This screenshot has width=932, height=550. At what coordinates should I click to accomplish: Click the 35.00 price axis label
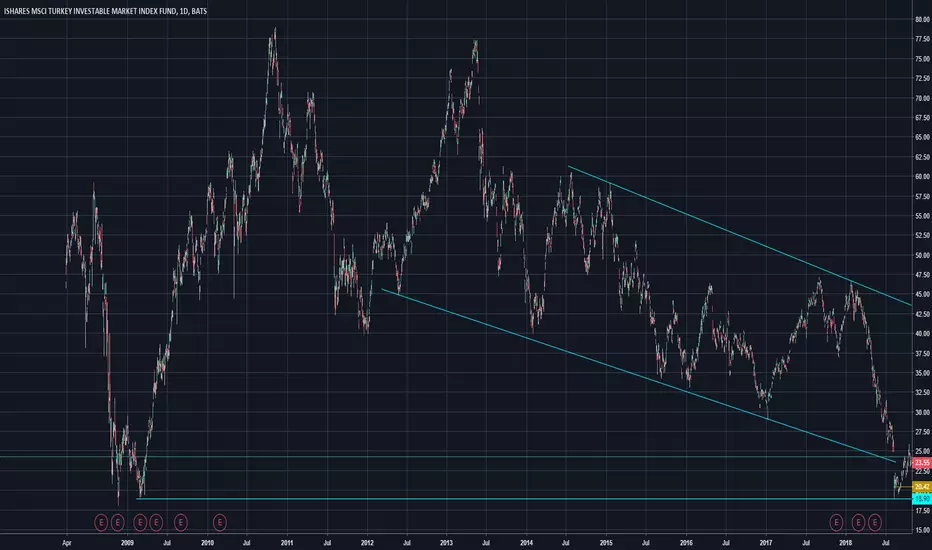922,373
